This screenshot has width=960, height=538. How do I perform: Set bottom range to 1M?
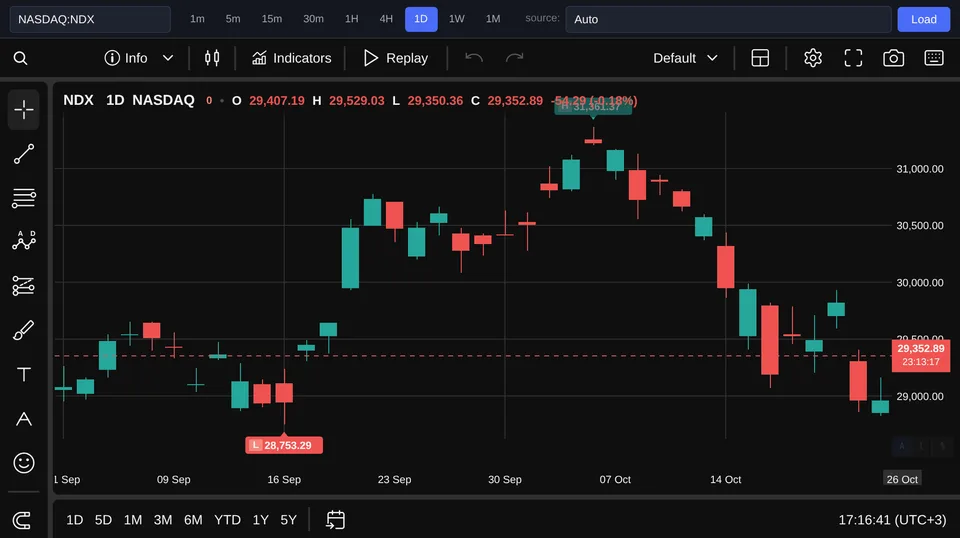pyautogui.click(x=133, y=520)
